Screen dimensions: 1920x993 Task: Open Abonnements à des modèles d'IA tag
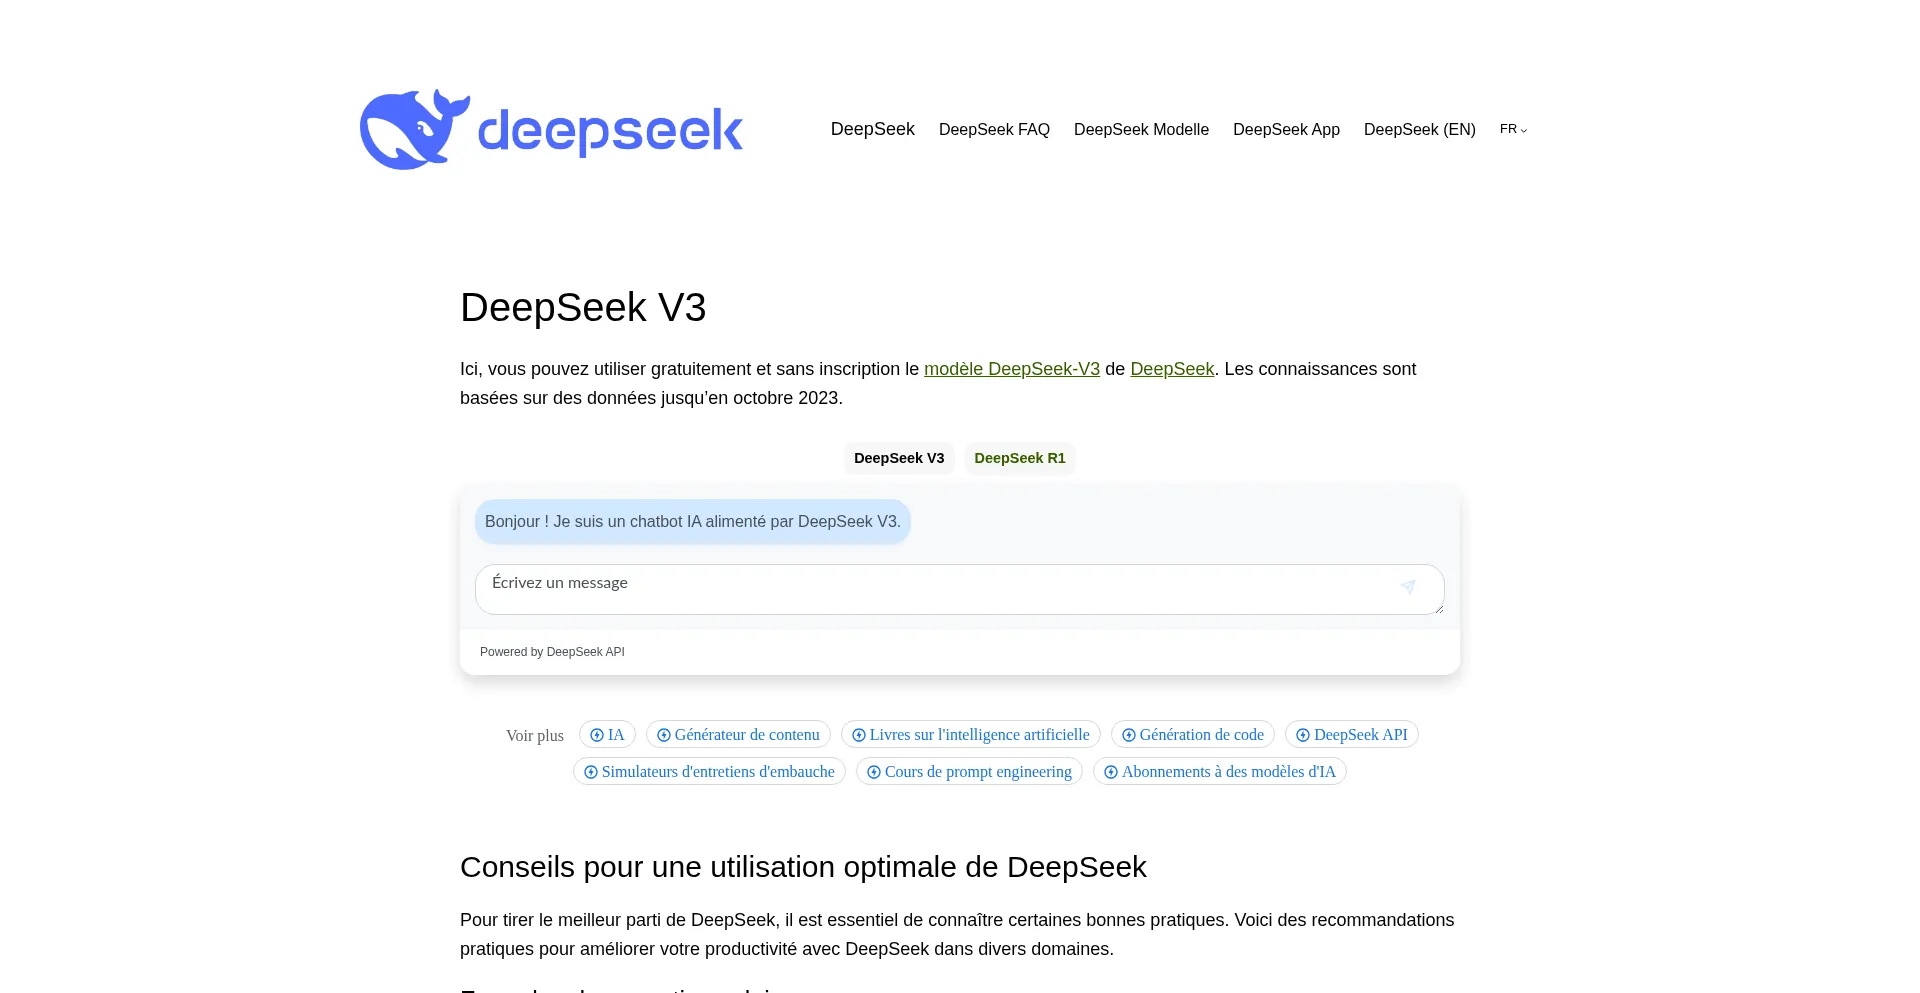1220,772
